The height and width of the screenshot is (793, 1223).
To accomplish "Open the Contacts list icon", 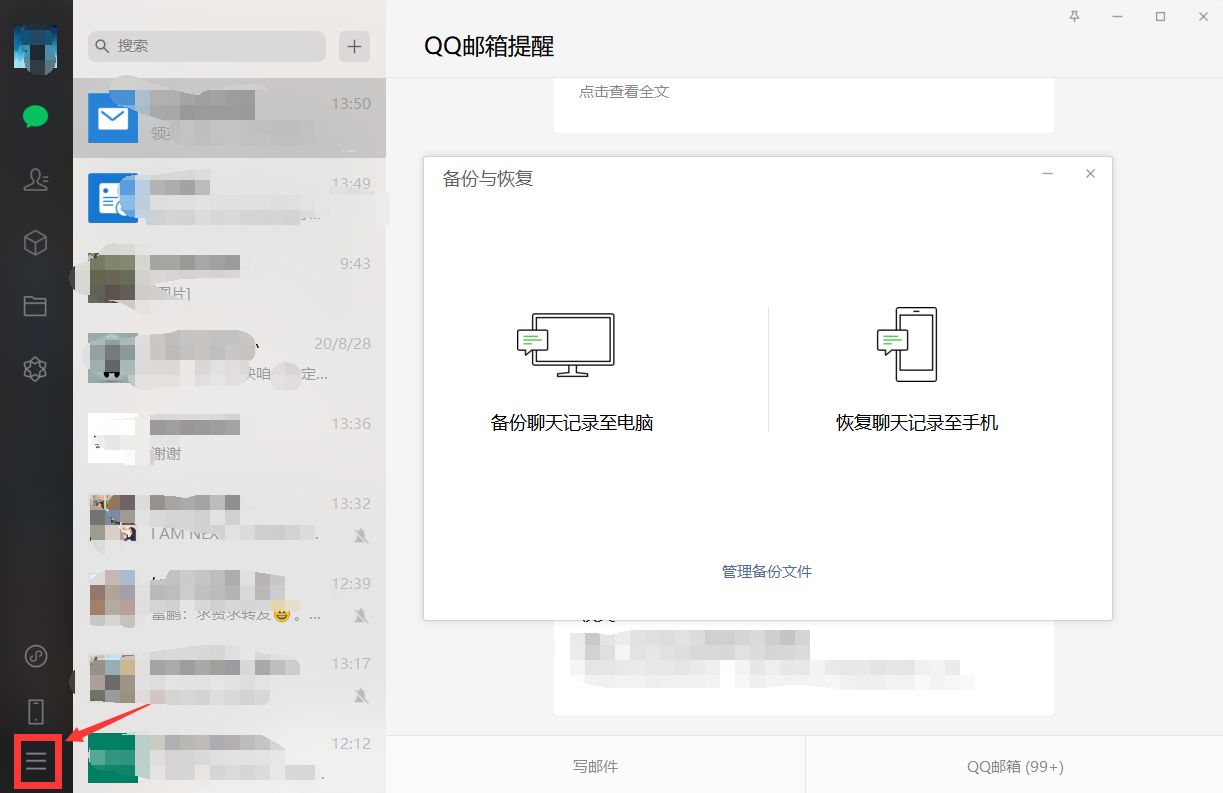I will [x=35, y=180].
